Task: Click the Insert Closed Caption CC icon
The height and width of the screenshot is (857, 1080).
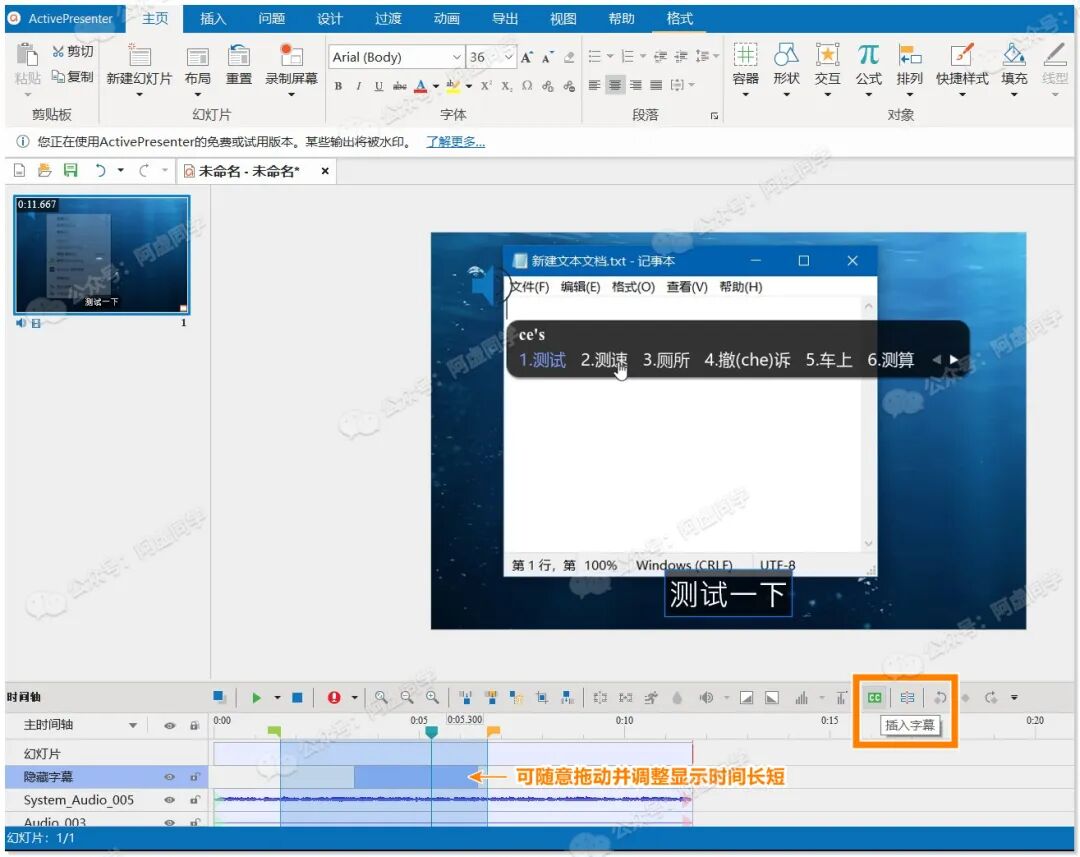Action: coord(874,698)
